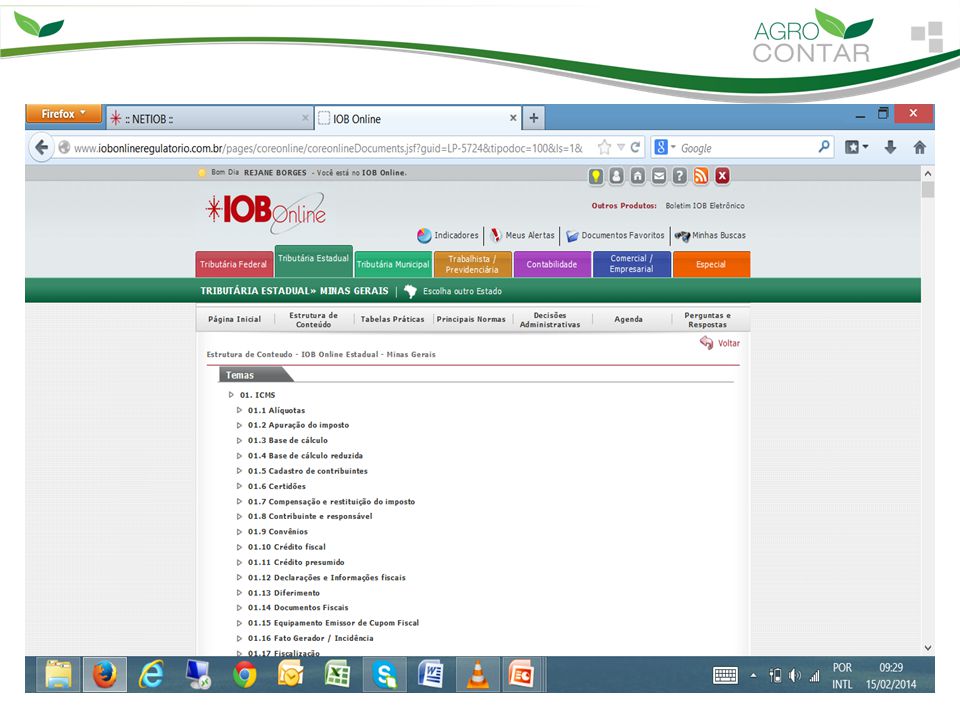Click Escolha outro Estado link
This screenshot has width=960, height=720.
tap(462, 291)
